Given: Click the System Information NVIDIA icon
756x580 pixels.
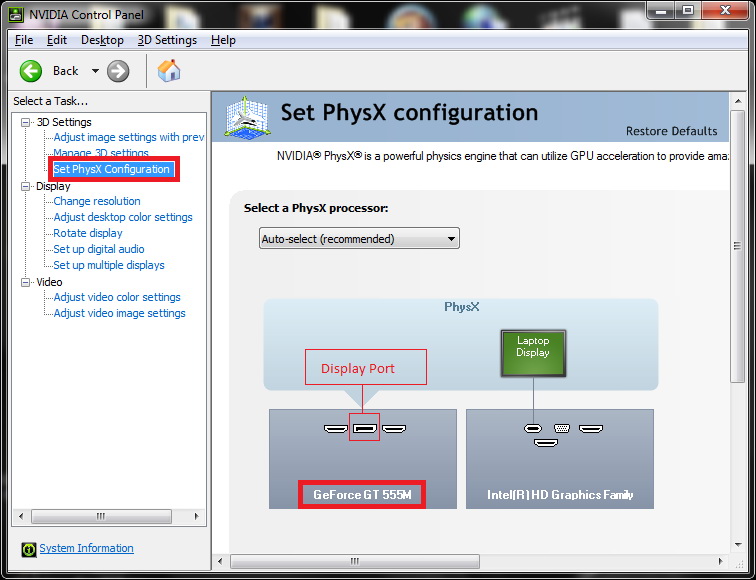Looking at the screenshot, I should pyautogui.click(x=28, y=549).
